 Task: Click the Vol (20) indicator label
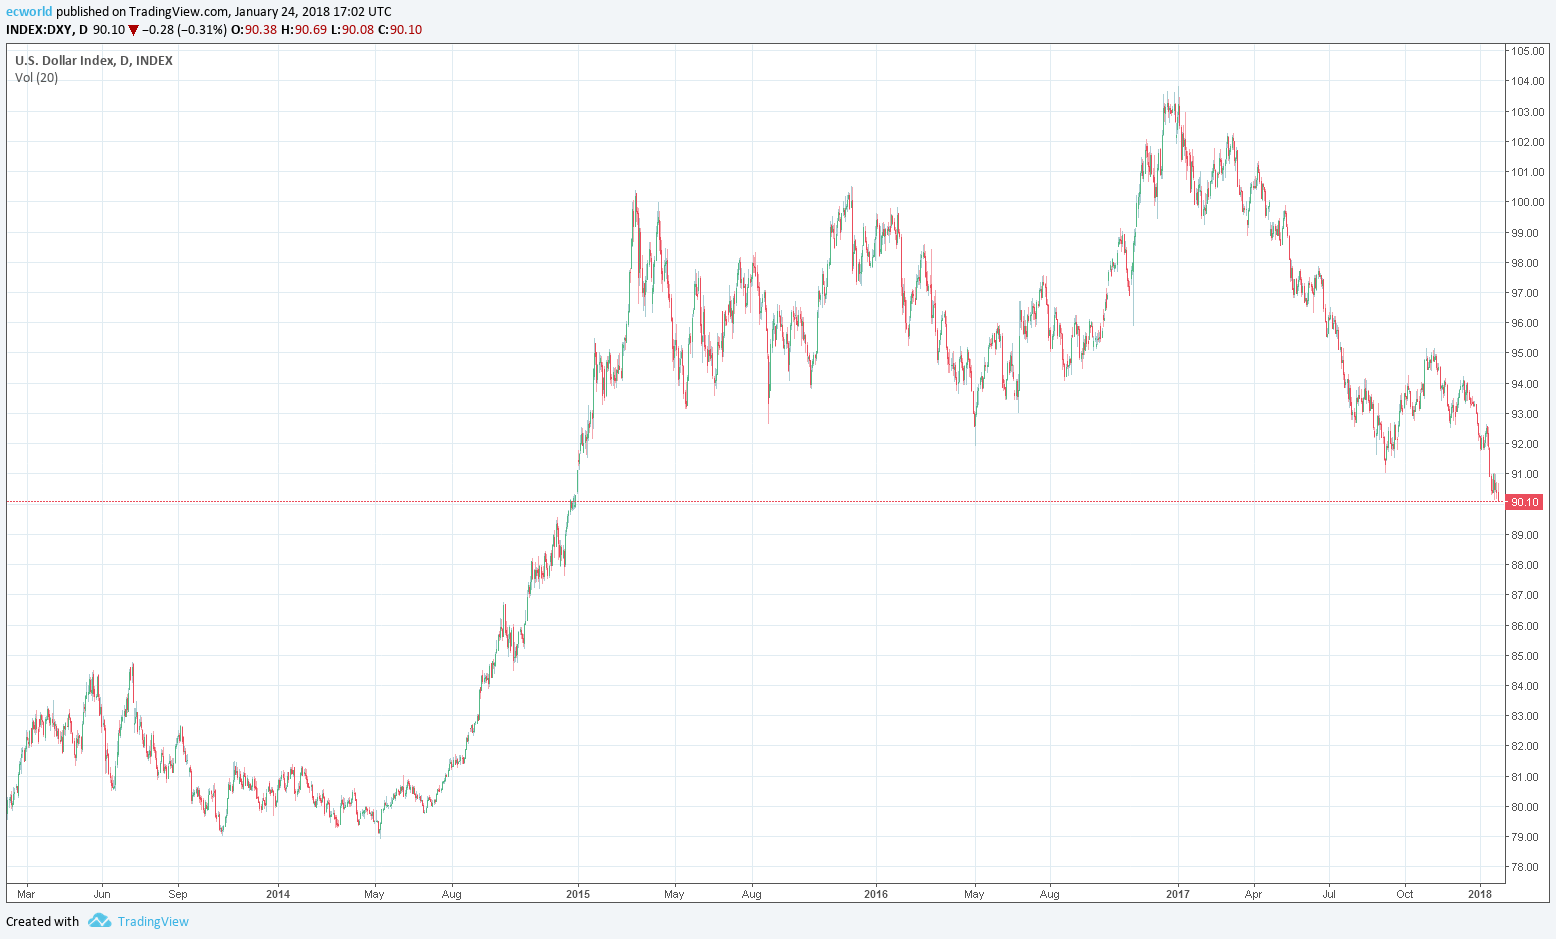(36, 77)
